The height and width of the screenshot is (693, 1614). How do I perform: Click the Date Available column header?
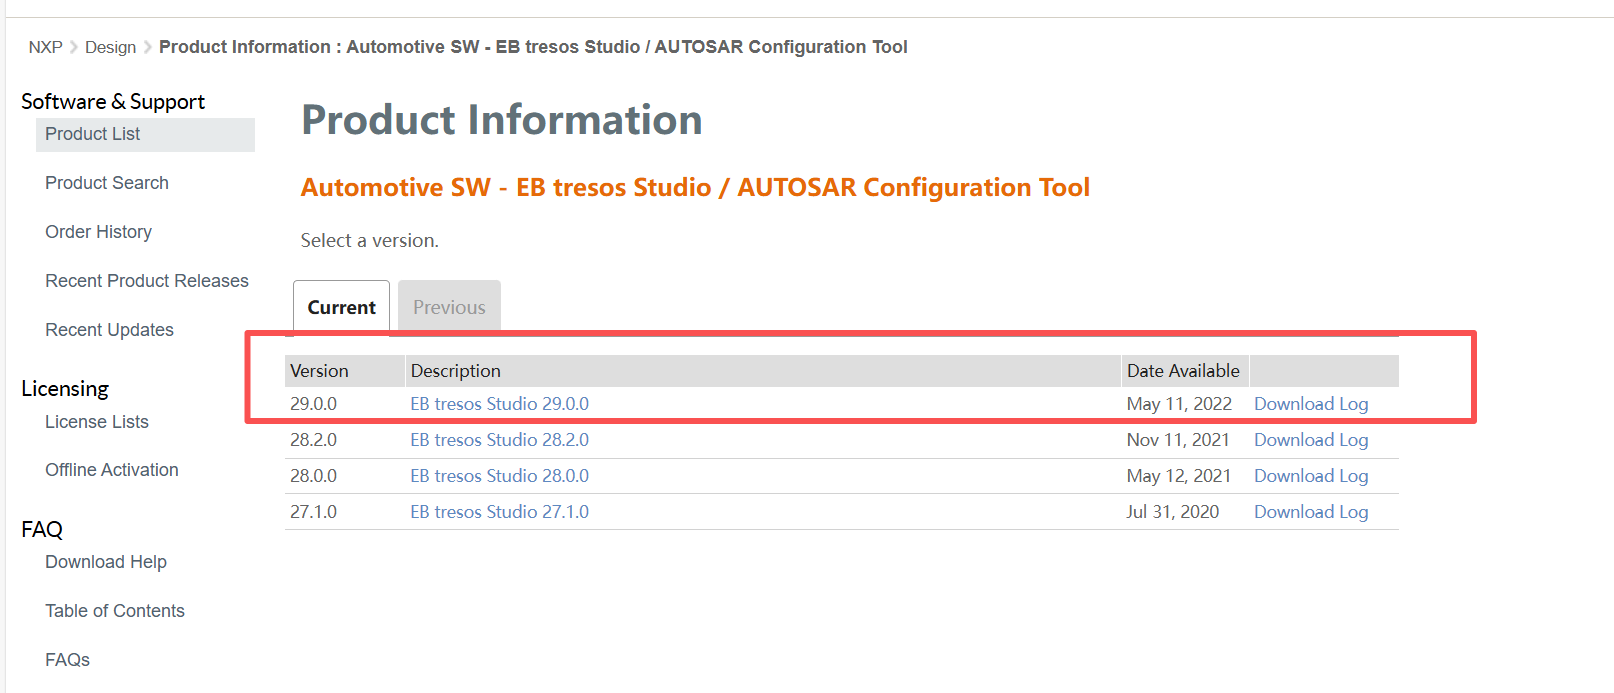[1185, 371]
